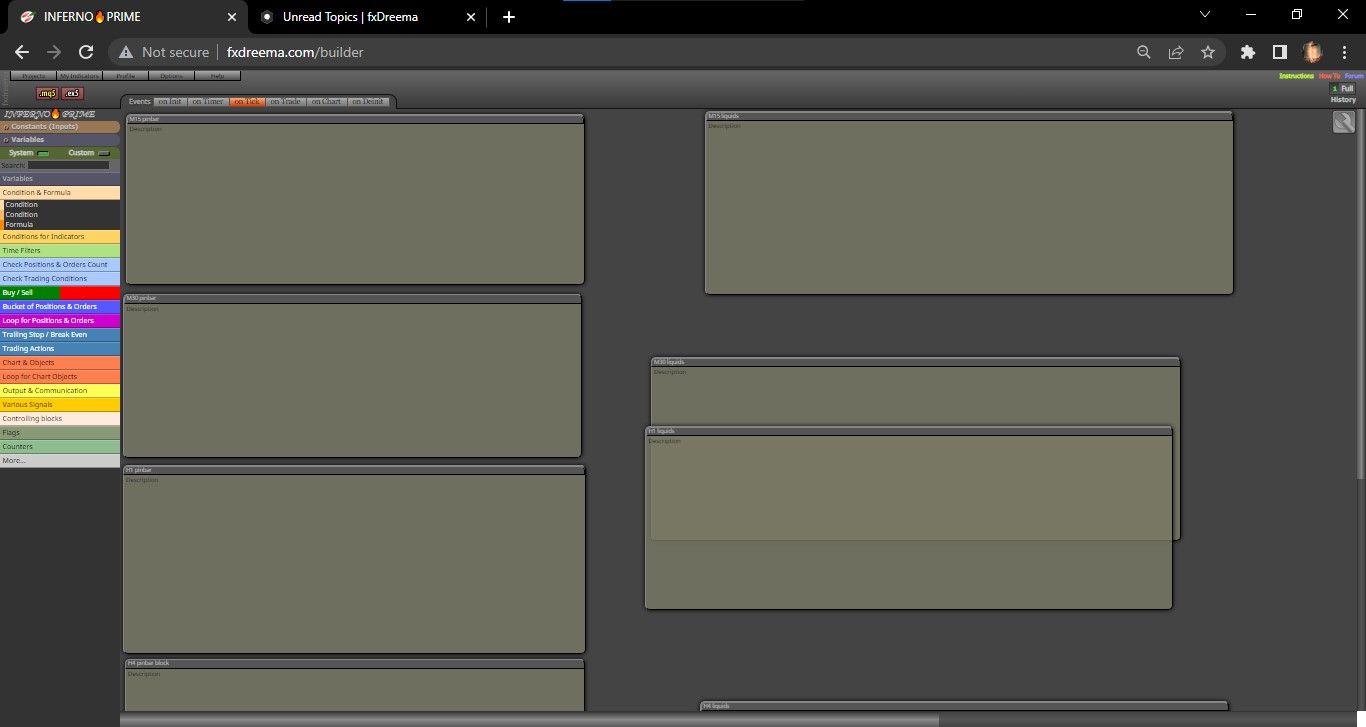Screen dimensions: 1366x727
Task: Select the M15 pinbar area title bar
Action: [355, 118]
